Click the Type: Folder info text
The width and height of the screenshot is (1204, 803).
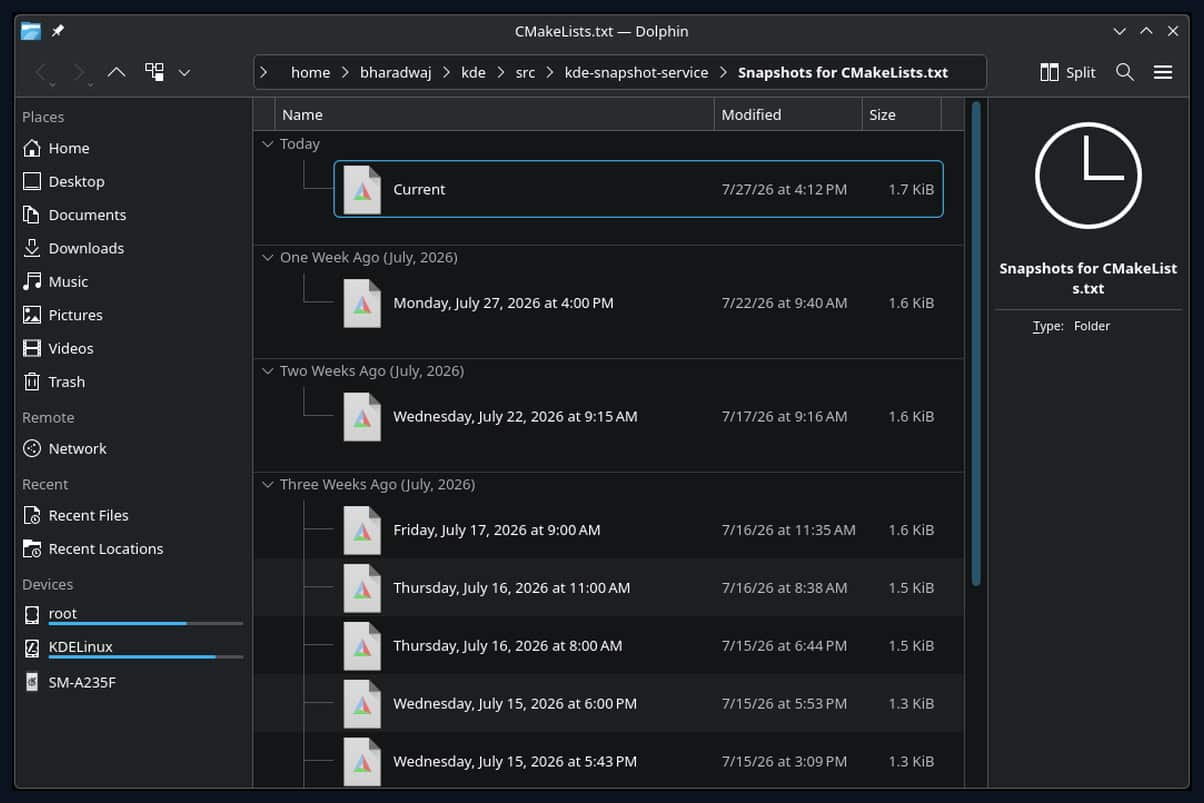click(1071, 326)
